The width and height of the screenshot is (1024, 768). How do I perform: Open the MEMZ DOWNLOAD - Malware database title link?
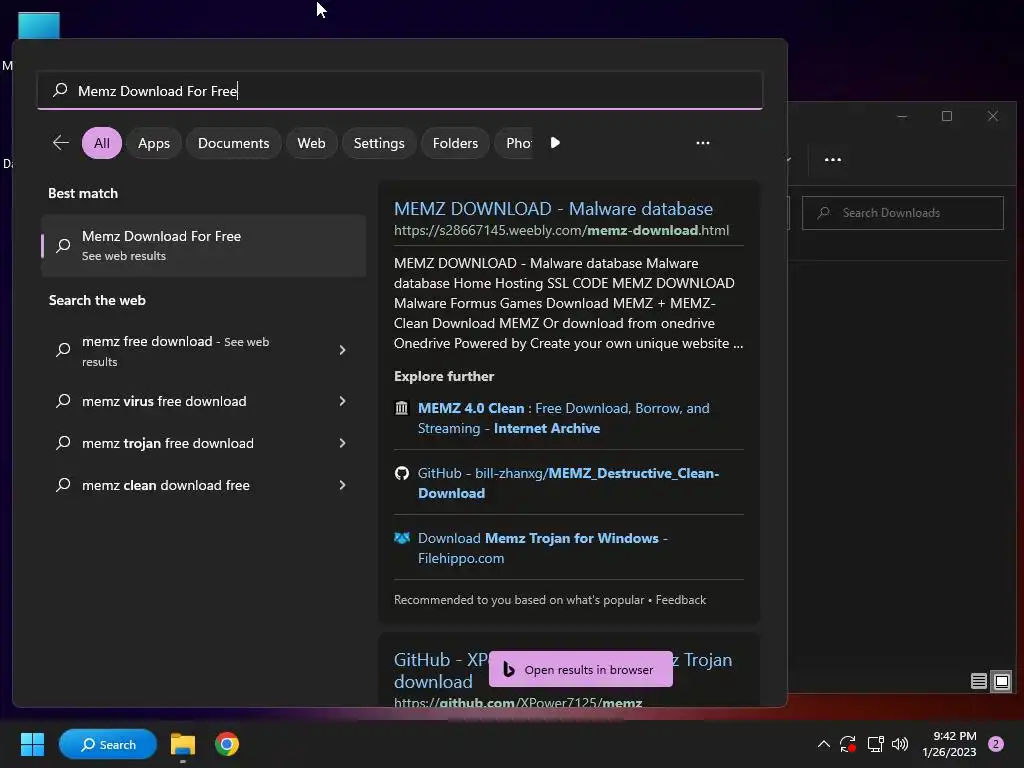tap(553, 209)
